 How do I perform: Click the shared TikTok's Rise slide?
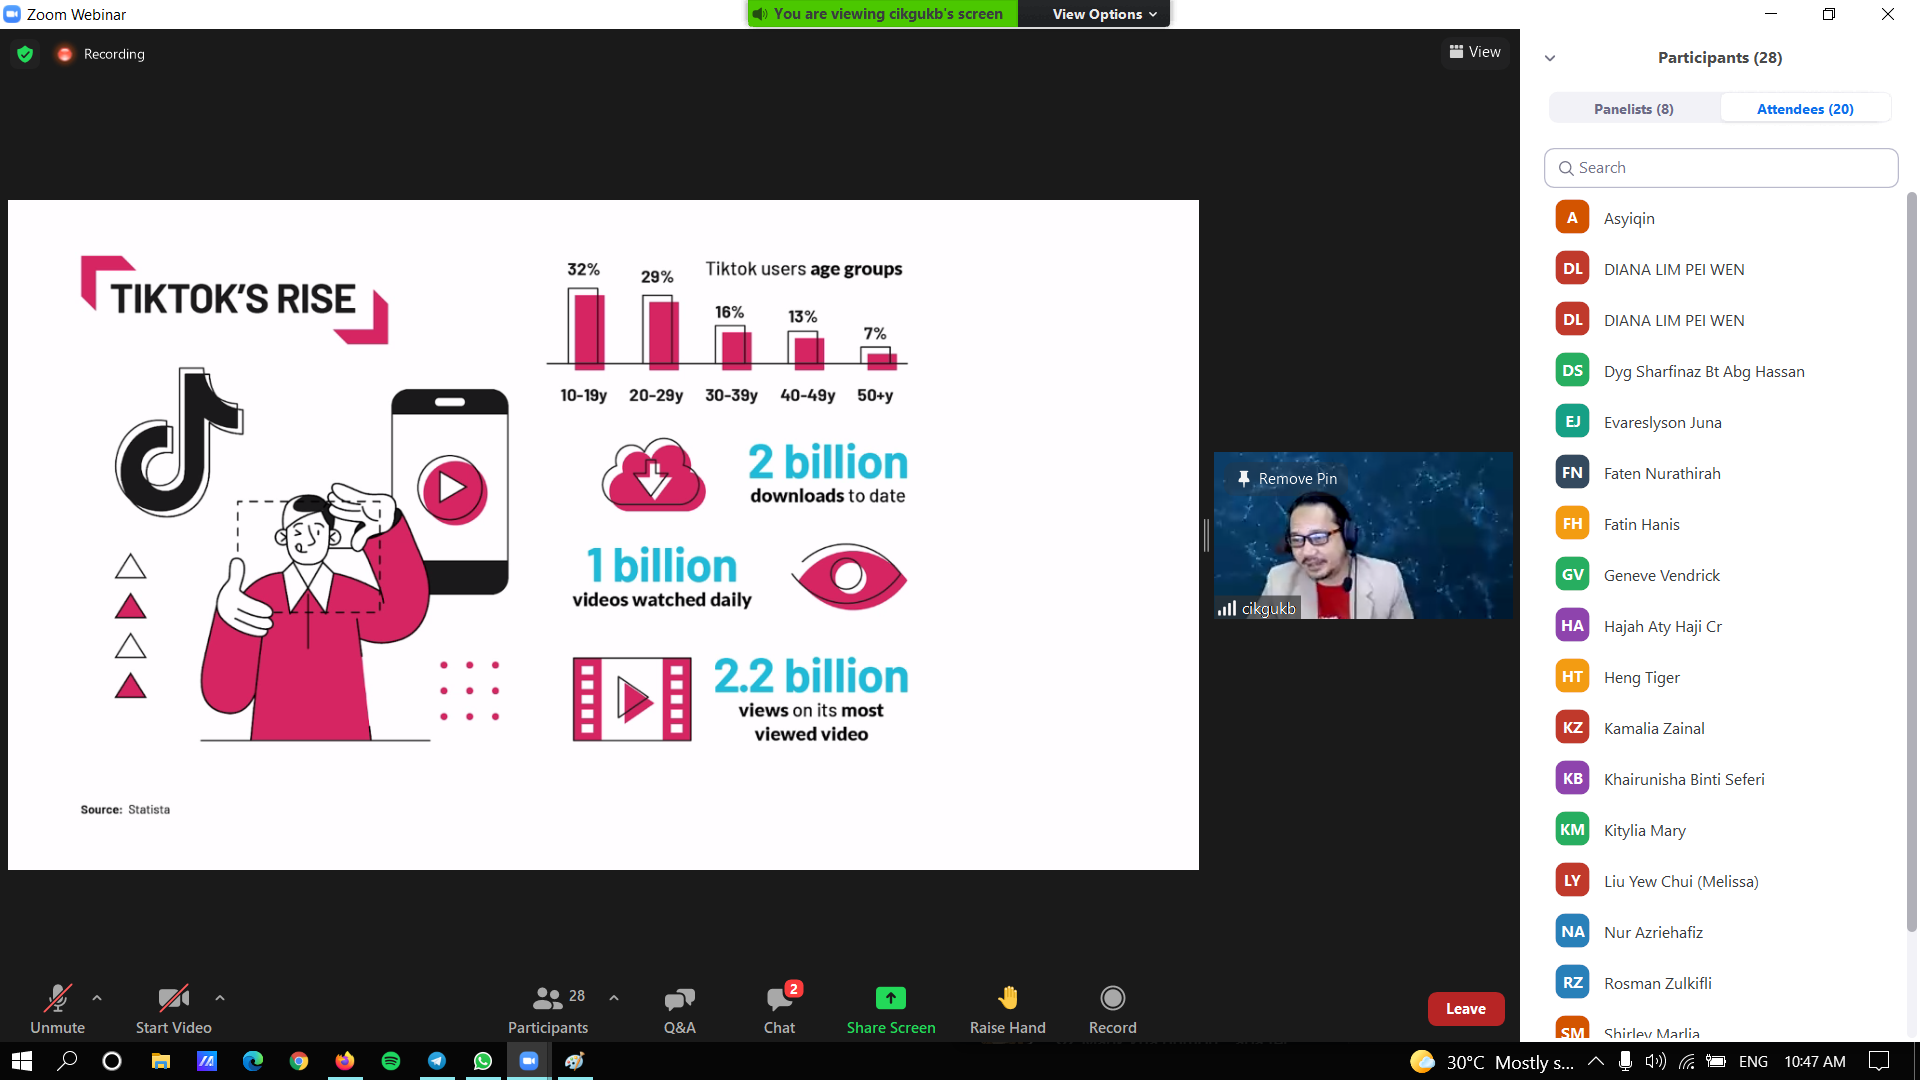coord(603,535)
